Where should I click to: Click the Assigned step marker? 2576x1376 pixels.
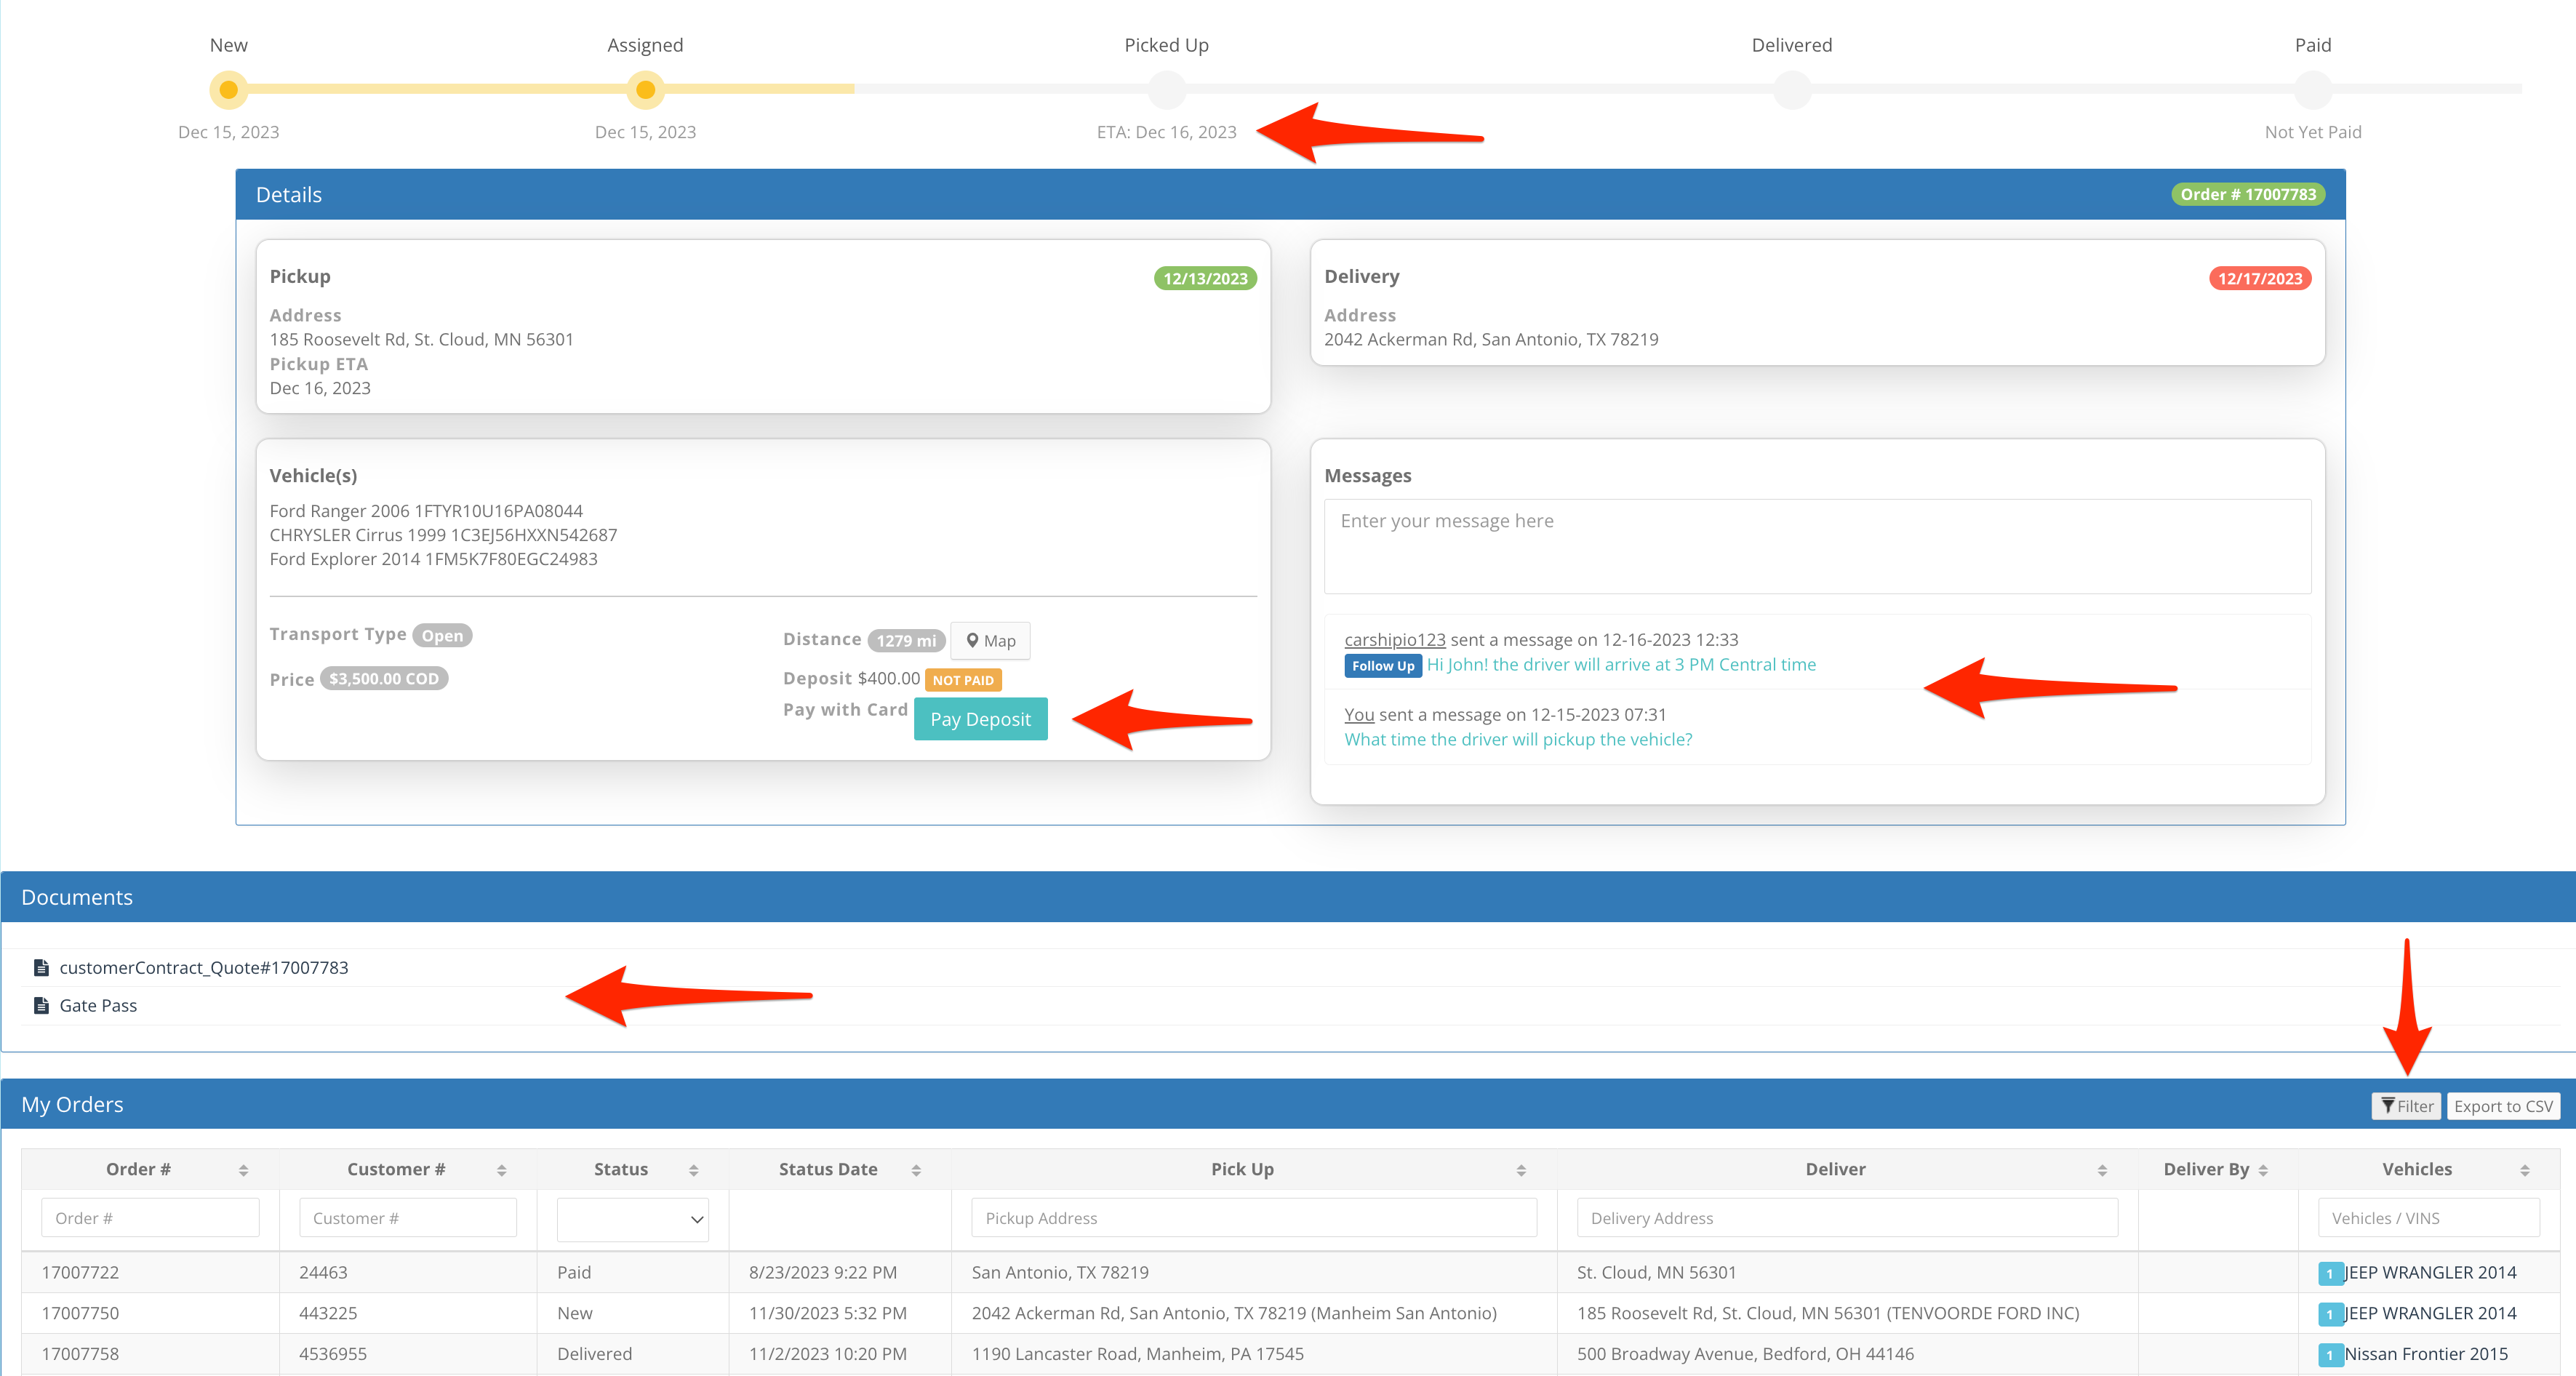point(645,90)
